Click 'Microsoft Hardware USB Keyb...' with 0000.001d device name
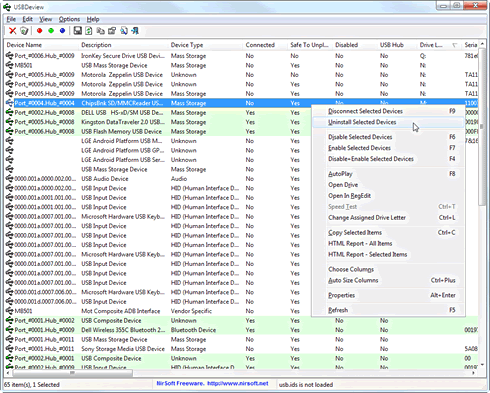Screen dimensions: 490x393 pos(123,292)
